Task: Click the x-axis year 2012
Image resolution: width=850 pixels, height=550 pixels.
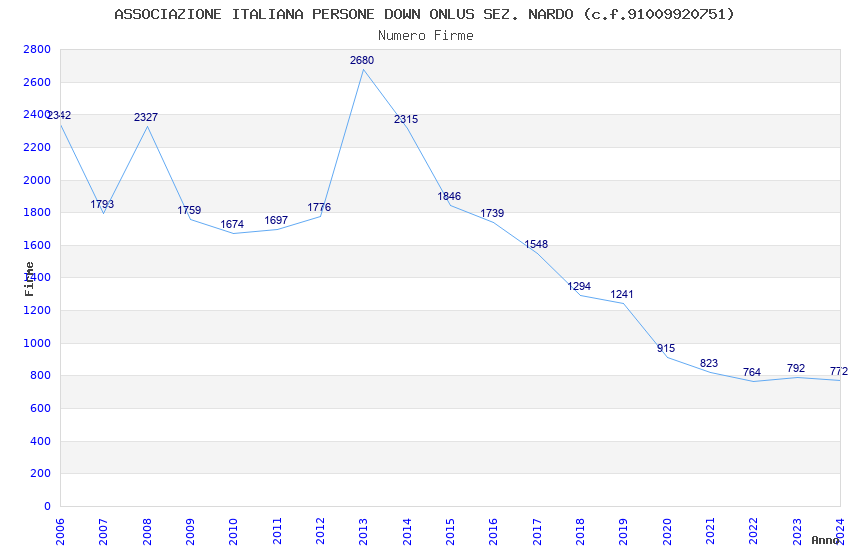Action: [x=320, y=531]
